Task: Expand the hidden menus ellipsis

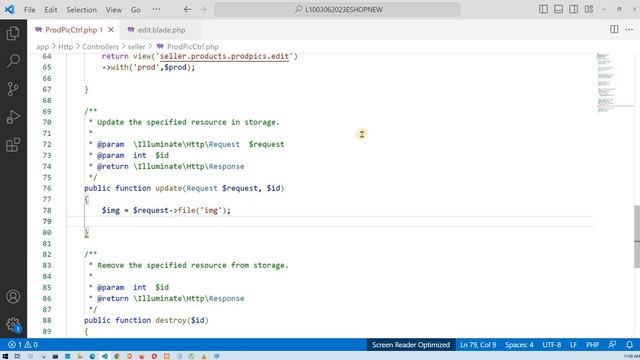Action: pos(156,9)
